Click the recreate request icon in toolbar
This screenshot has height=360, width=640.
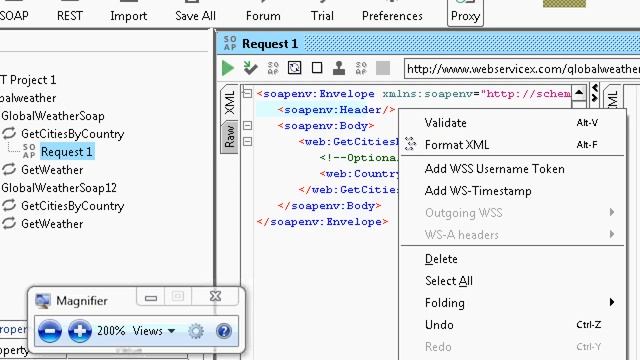294,68
